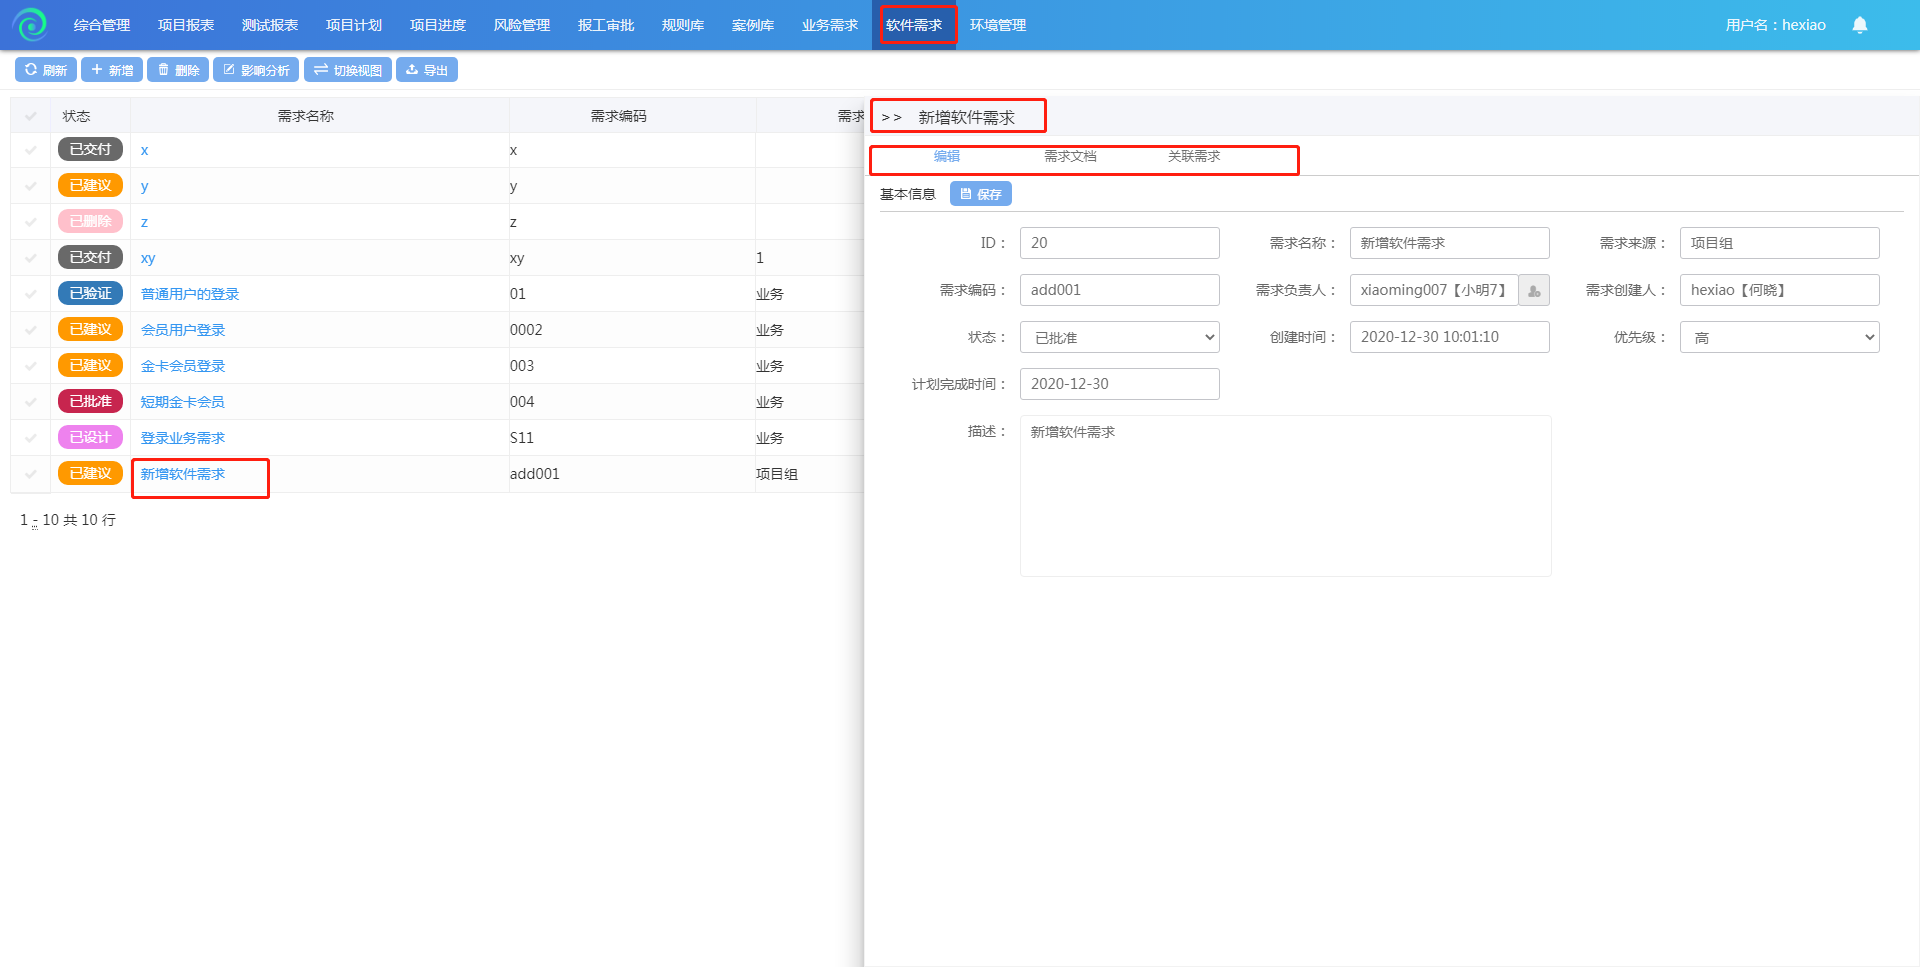
Task: Click the app logo in top-left
Action: (x=30, y=25)
